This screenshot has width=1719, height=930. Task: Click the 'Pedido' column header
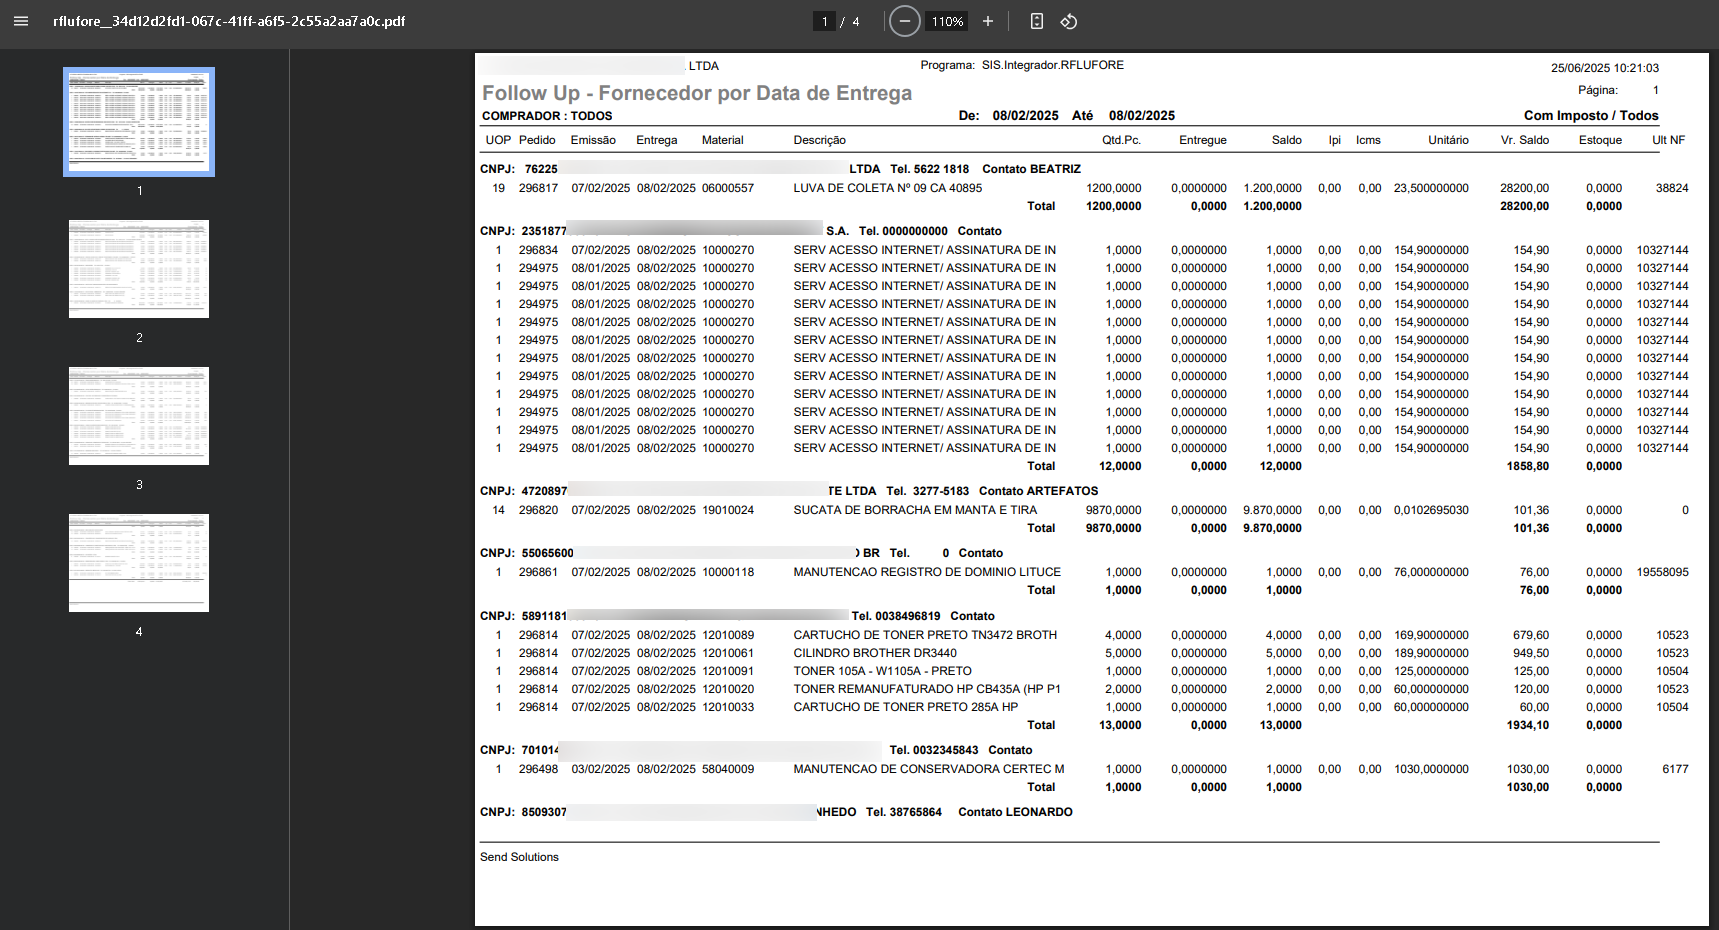[537, 140]
